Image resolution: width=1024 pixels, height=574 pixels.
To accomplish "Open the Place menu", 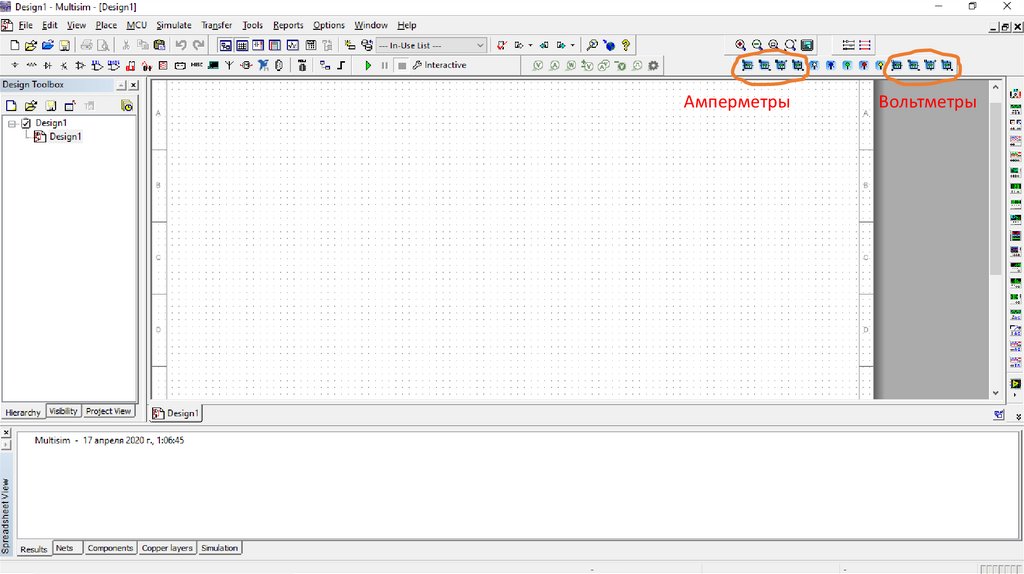I will tap(106, 25).
